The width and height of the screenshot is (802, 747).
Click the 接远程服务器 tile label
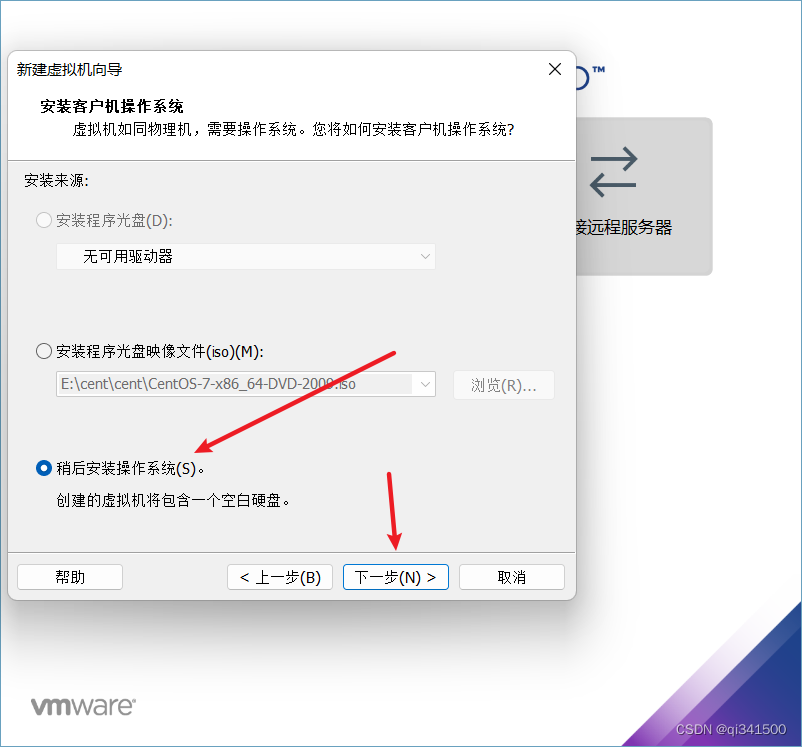(624, 227)
